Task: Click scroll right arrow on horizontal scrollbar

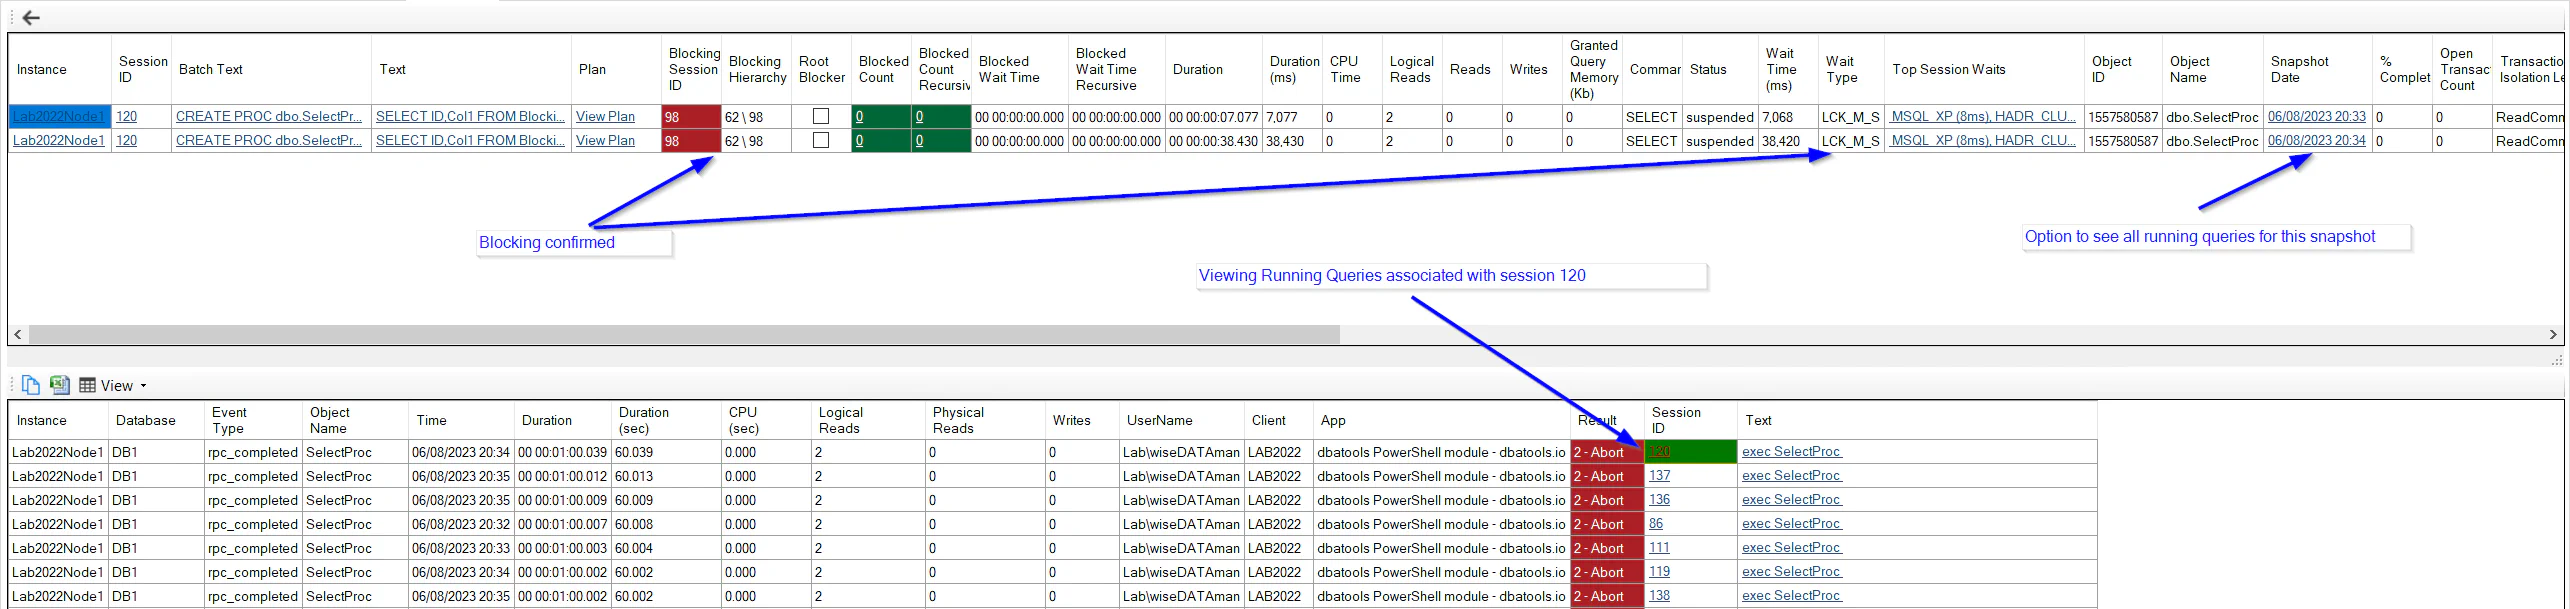Action: 2553,335
